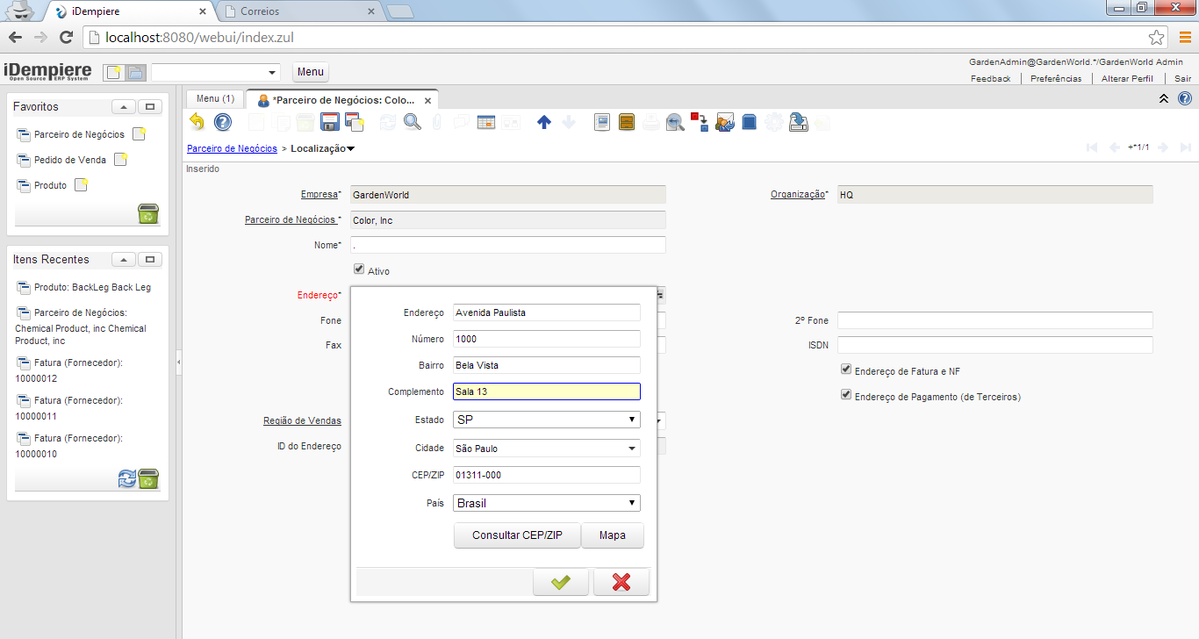Toggle Endereço de Pagamento (de Terceiros) checkbox

coord(846,396)
